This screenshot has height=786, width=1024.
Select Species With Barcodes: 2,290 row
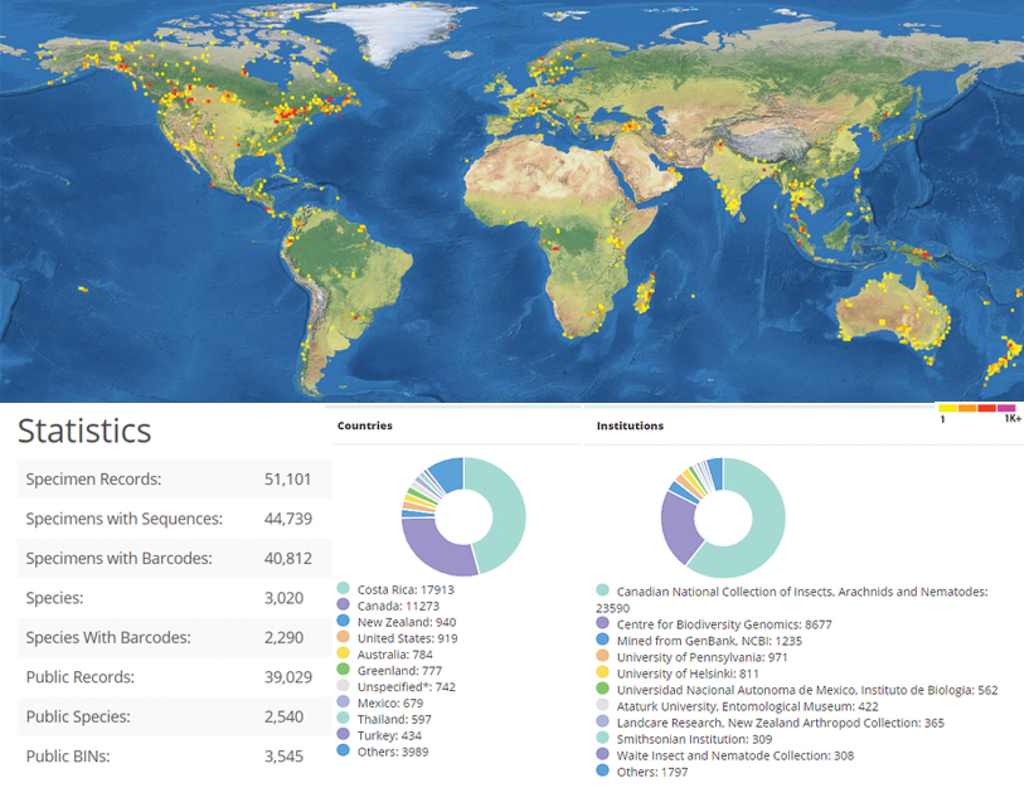[x=174, y=638]
